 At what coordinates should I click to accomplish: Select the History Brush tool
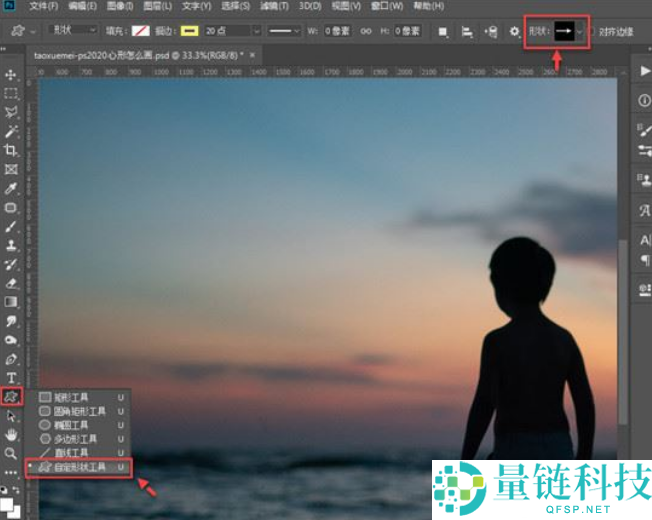point(10,264)
